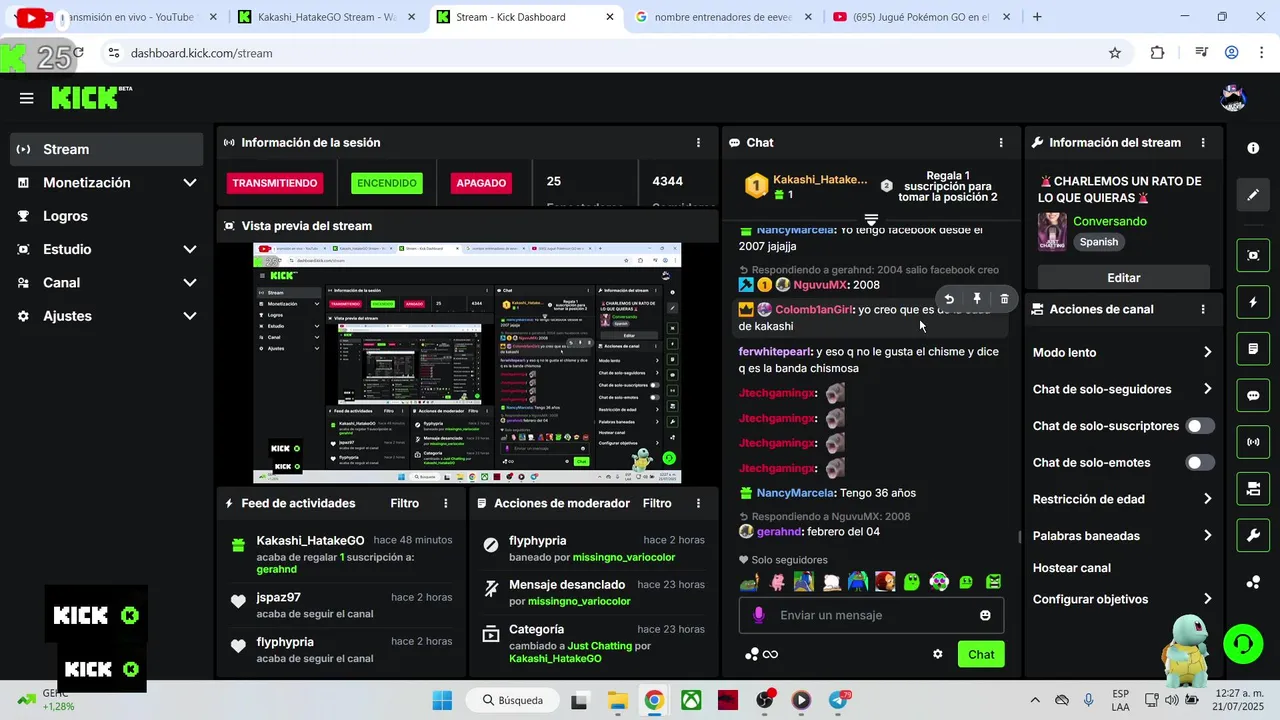The width and height of the screenshot is (1280, 720).
Task: Toggle Chat de solo-suscriptores switch
Action: coord(1200,426)
